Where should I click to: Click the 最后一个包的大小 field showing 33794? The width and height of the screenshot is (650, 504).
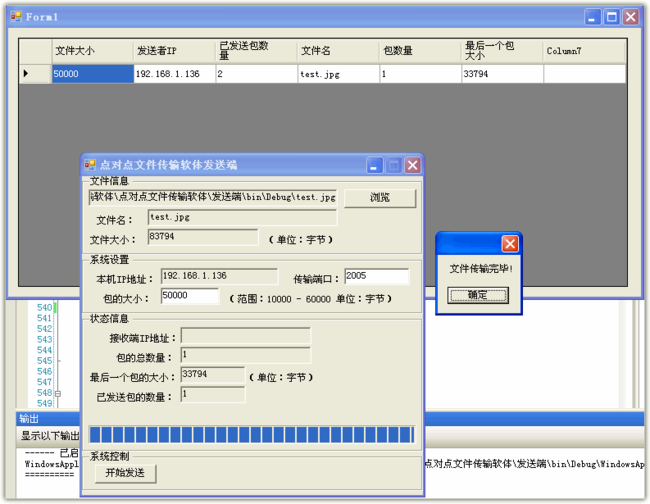[x=213, y=375]
